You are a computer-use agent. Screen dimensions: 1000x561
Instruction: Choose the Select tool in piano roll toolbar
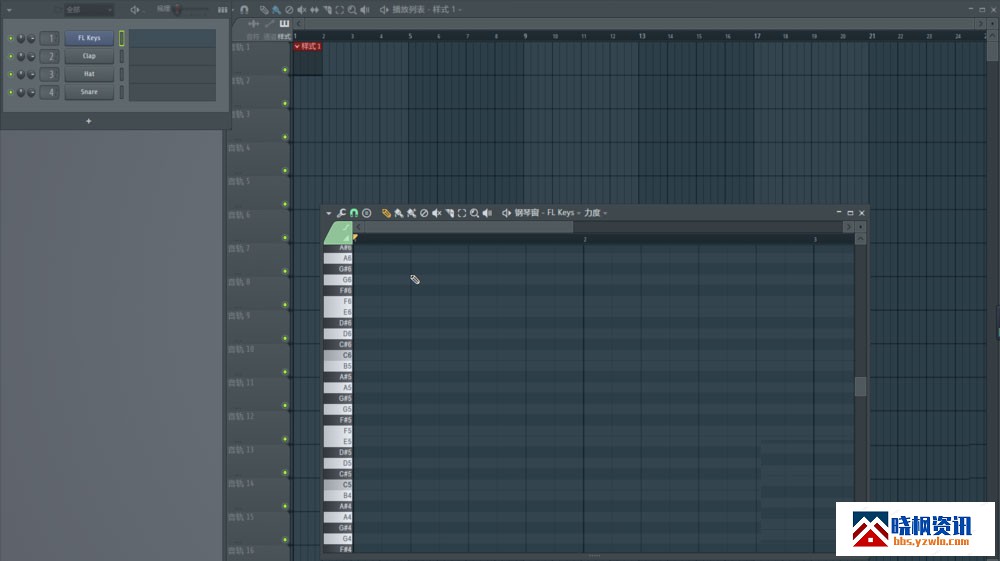coord(462,213)
